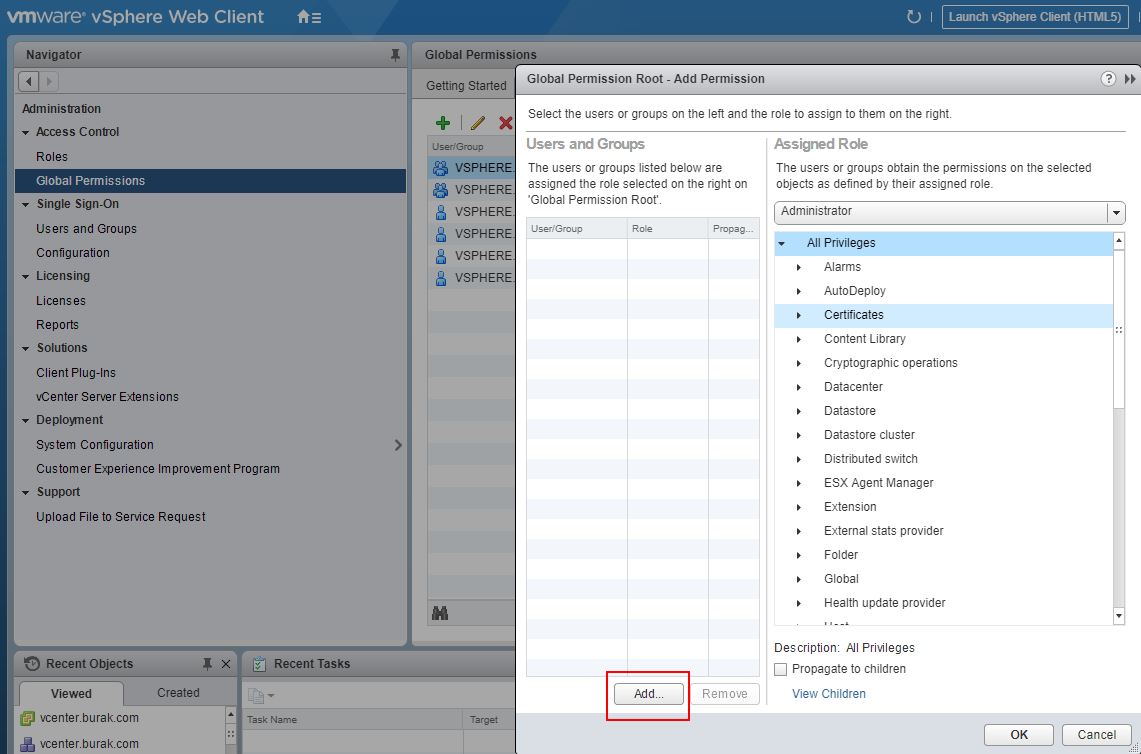
Task: Cancel the Add Permission dialog
Action: tap(1097, 734)
